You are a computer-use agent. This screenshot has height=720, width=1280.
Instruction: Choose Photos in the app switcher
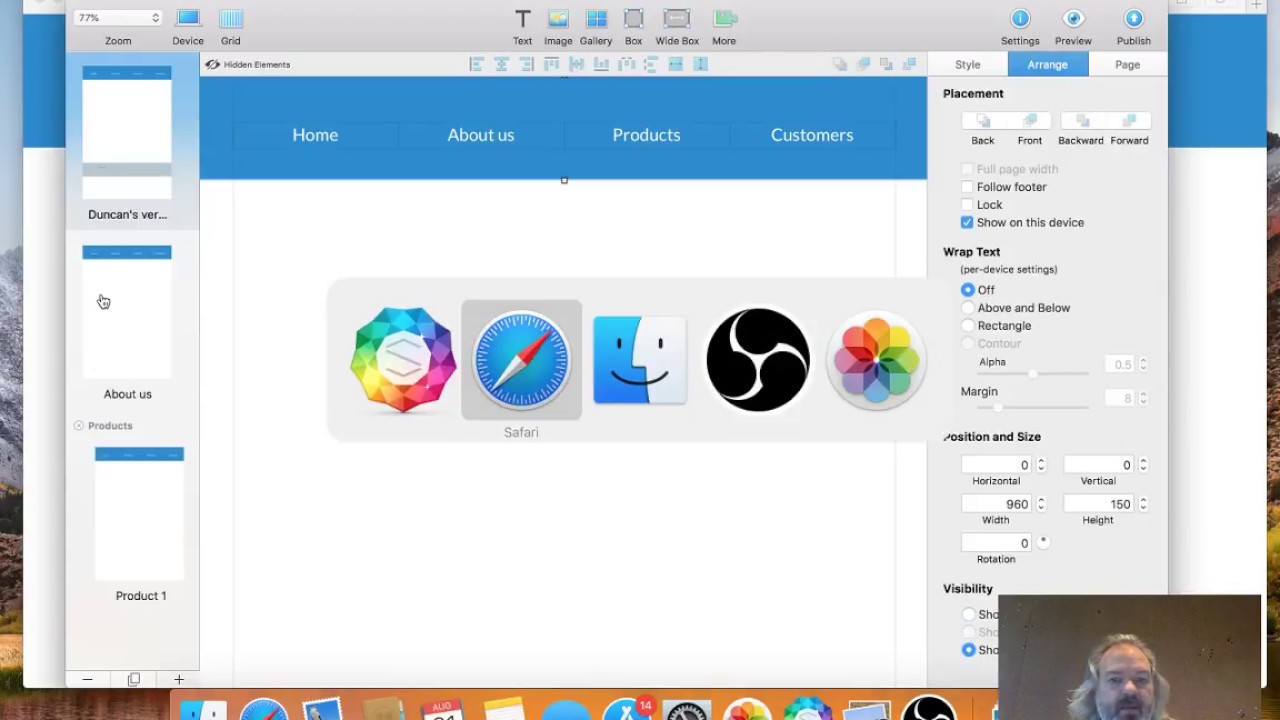click(876, 360)
